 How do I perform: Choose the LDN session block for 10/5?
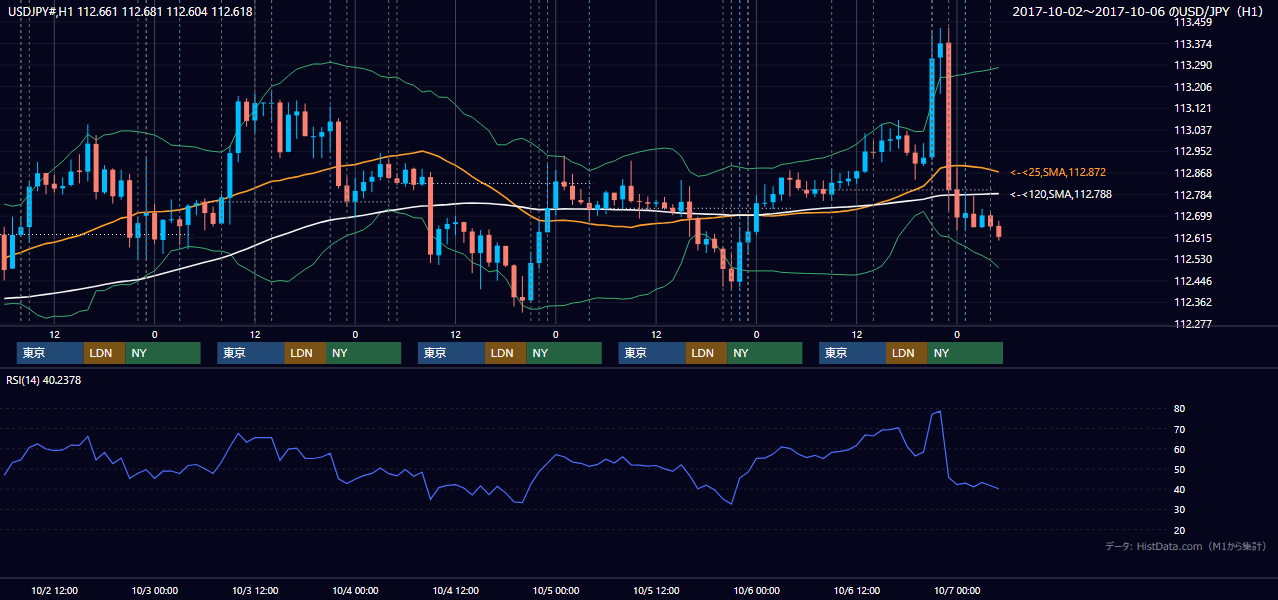[x=706, y=353]
